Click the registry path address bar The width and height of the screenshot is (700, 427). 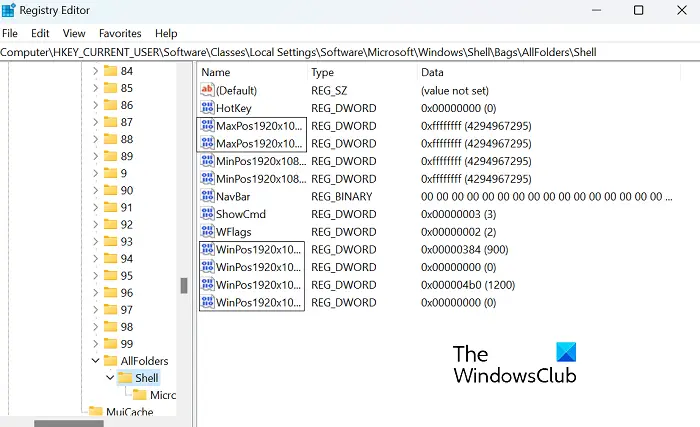[350, 52]
